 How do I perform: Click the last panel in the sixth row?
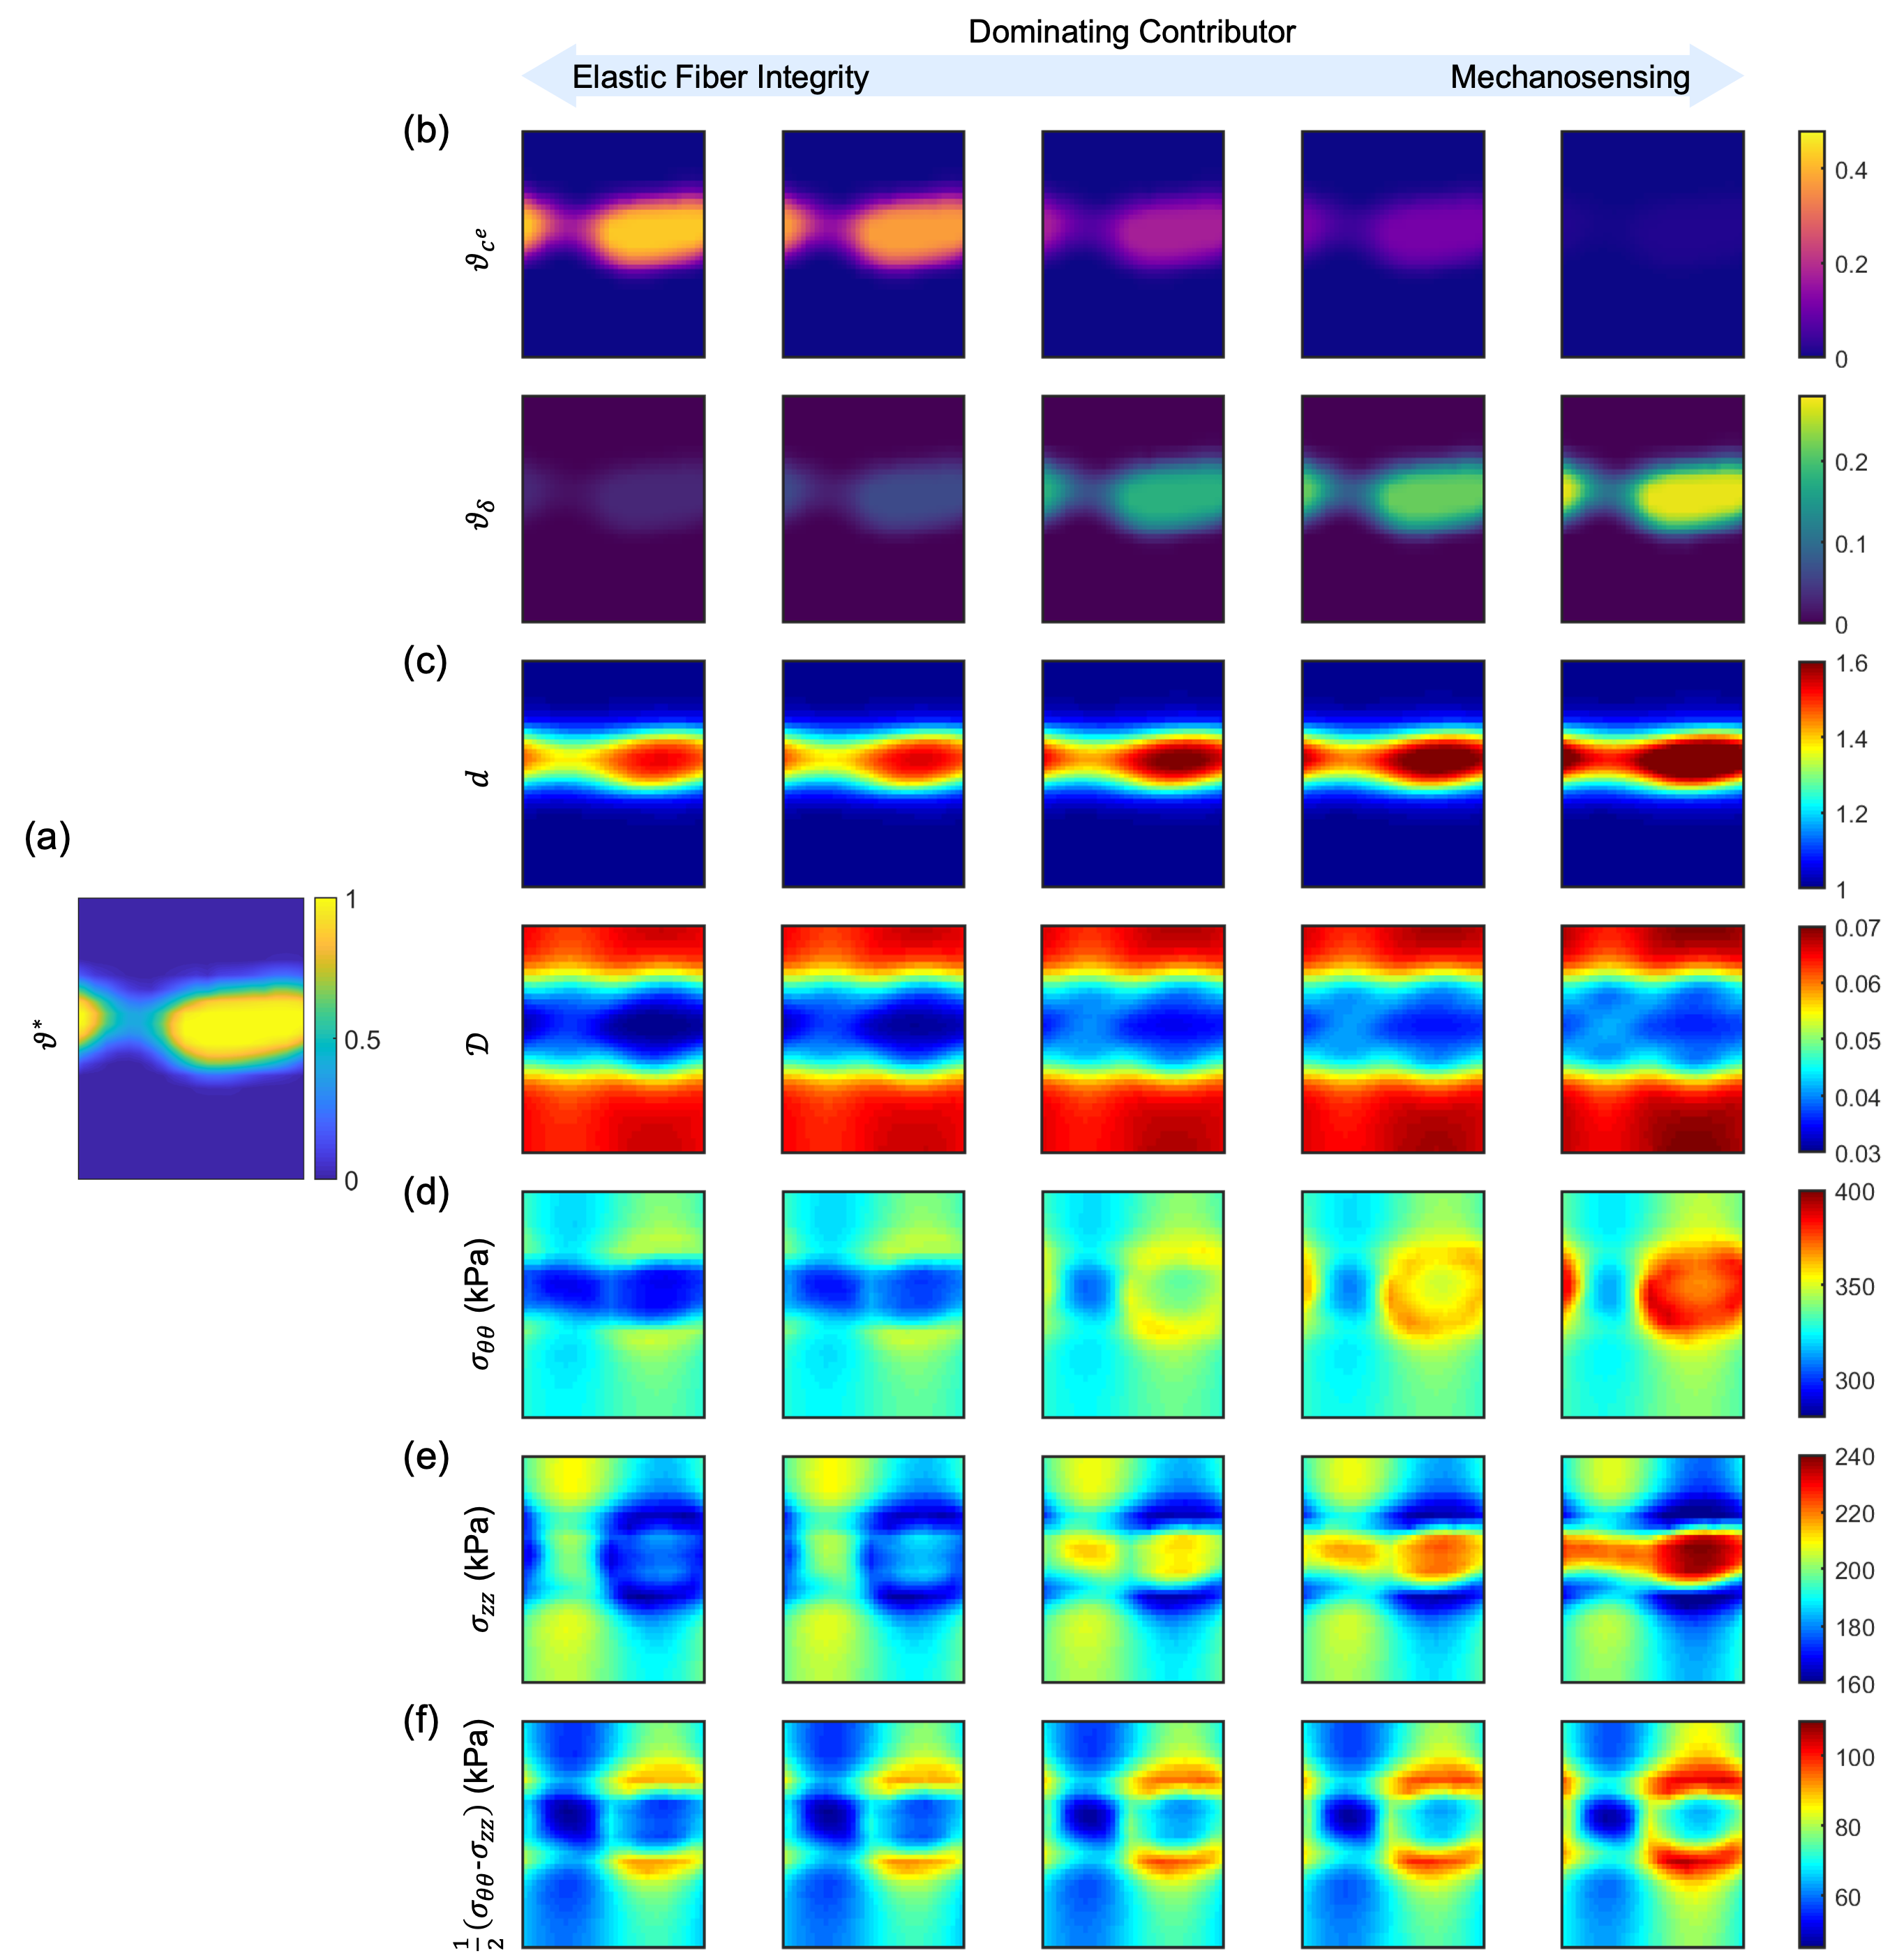click(x=1652, y=1569)
